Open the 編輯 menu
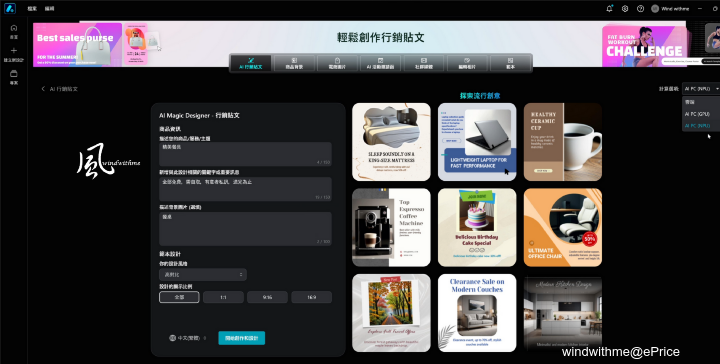The image size is (720, 364). [49, 8]
